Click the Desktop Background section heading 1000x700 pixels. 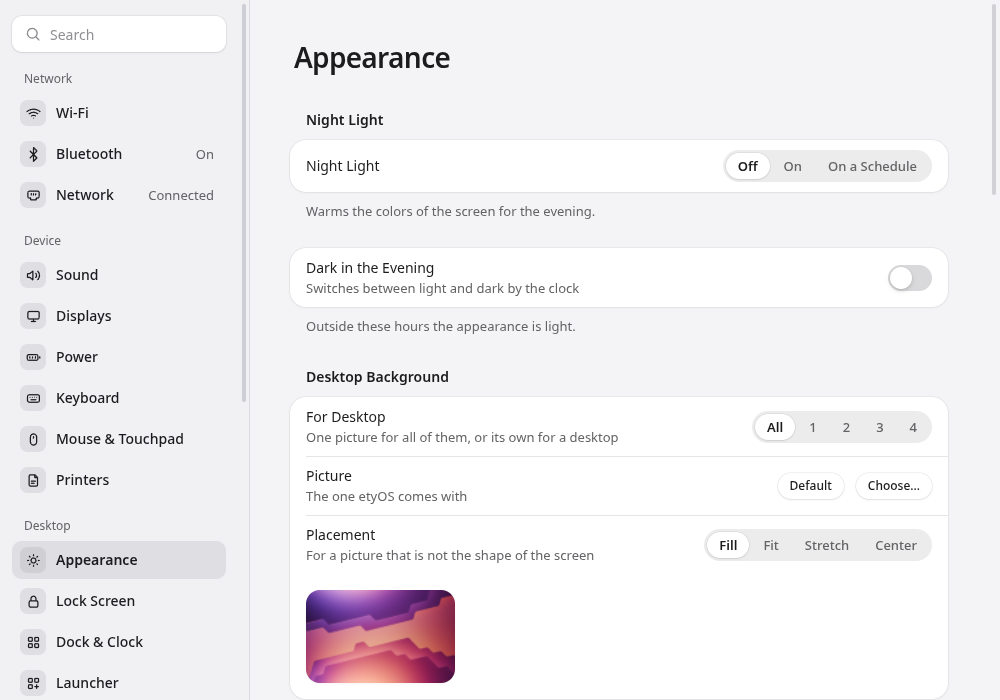pyautogui.click(x=377, y=377)
